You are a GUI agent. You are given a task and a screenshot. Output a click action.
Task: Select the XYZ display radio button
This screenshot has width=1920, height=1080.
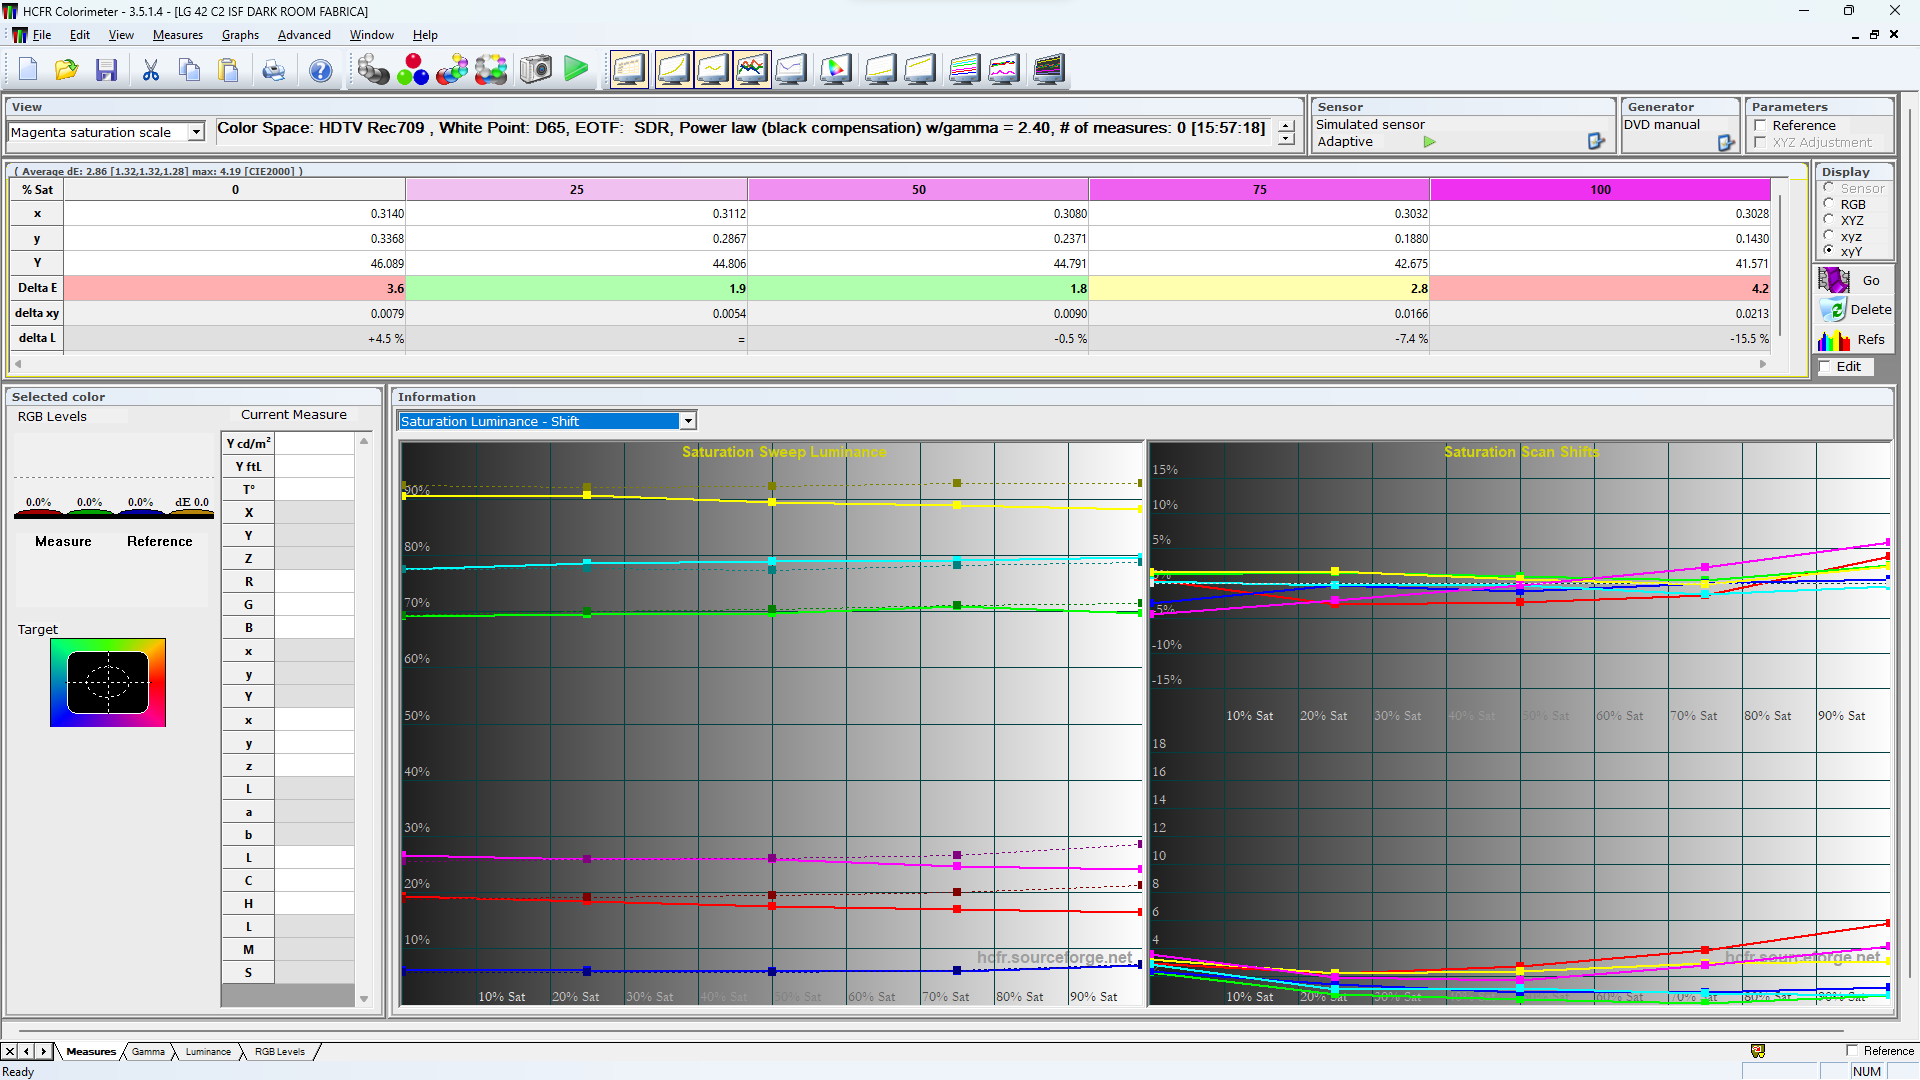[1829, 220]
